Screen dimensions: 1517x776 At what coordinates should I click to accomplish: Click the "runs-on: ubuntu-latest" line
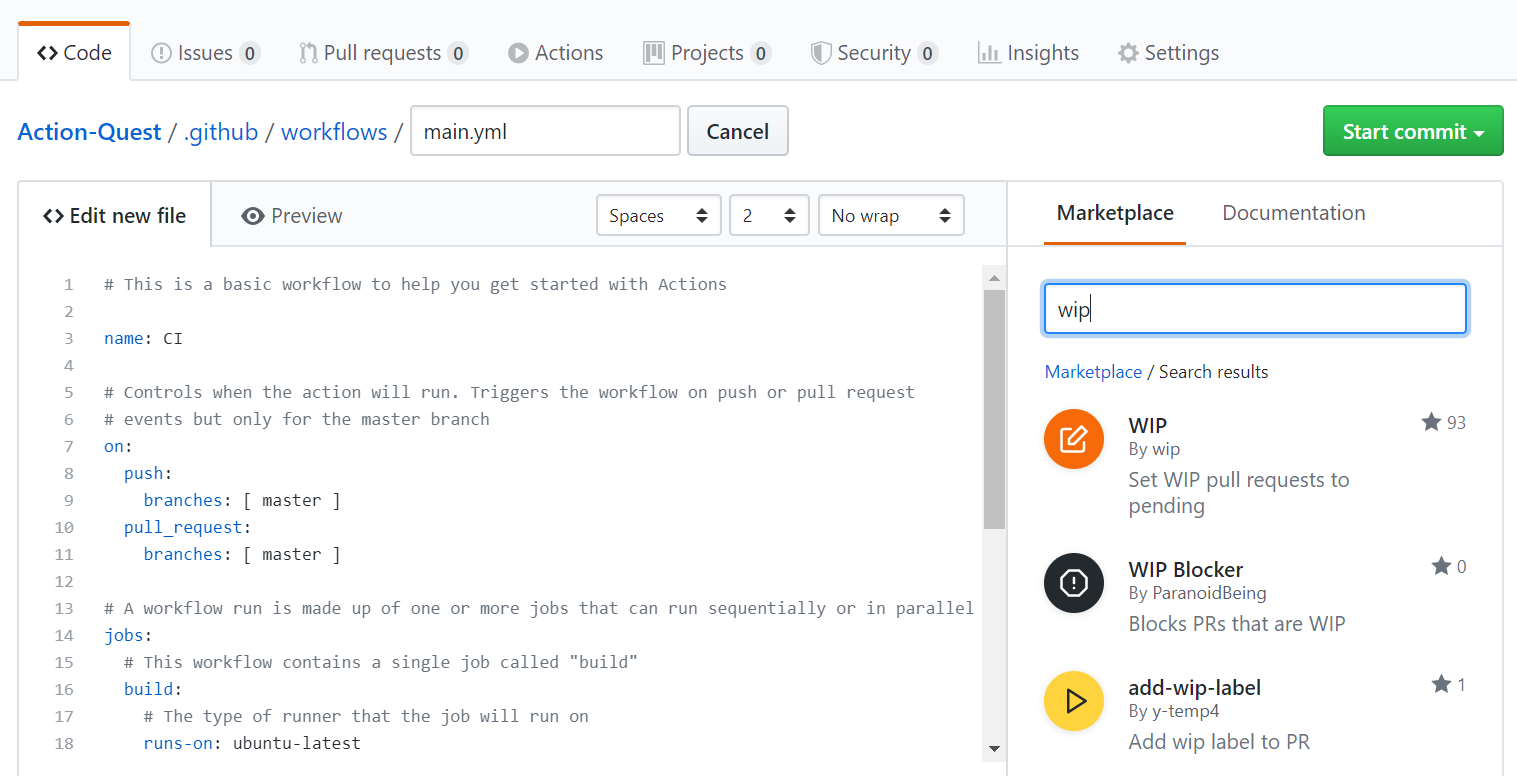tap(252, 743)
